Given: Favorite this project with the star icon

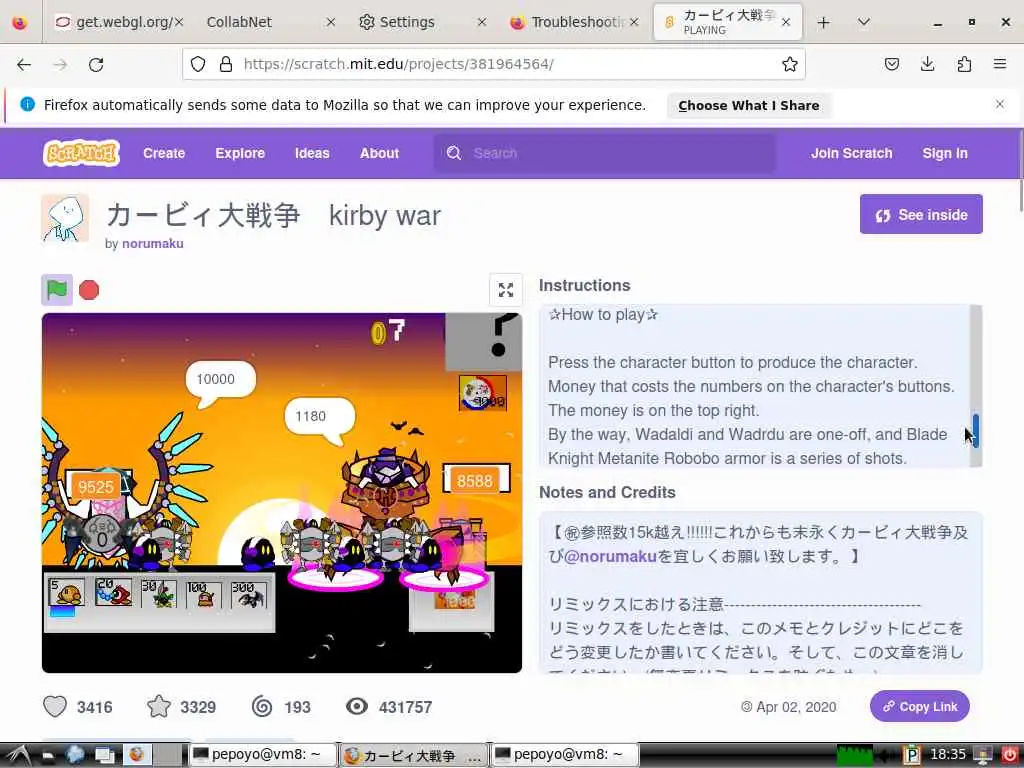Looking at the screenshot, I should [159, 706].
